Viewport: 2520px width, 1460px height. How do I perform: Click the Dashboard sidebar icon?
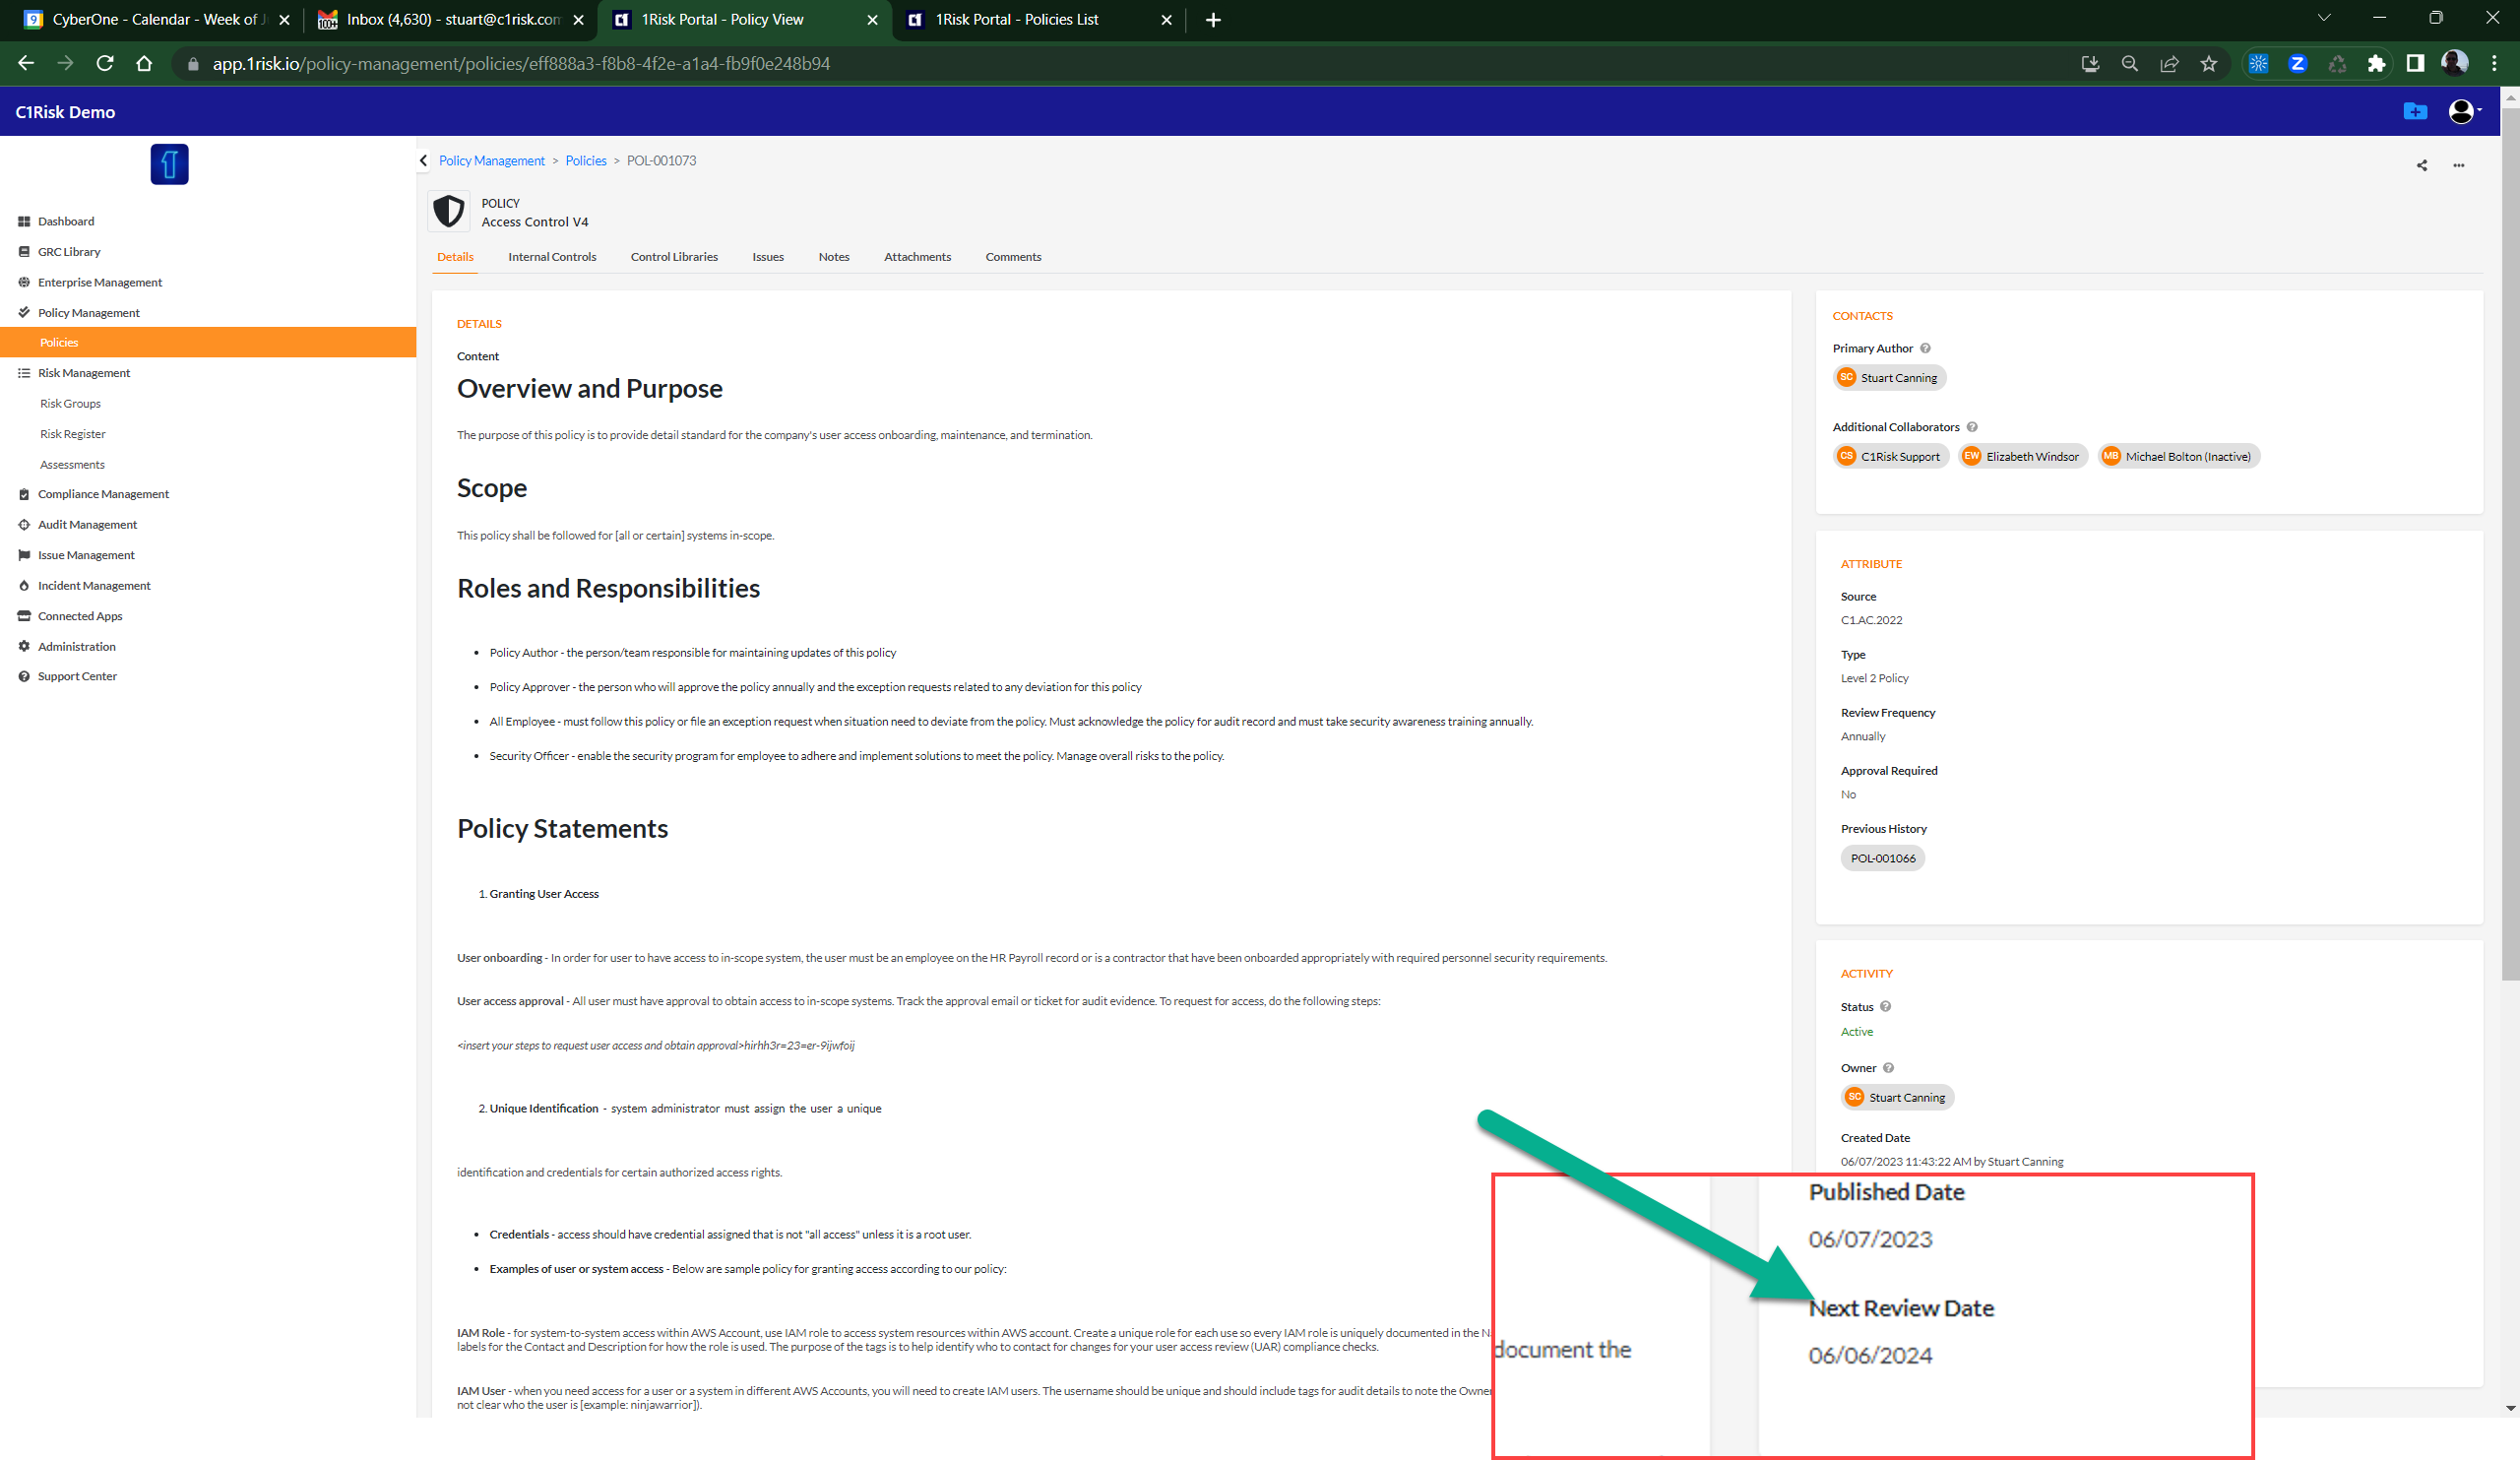click(24, 221)
